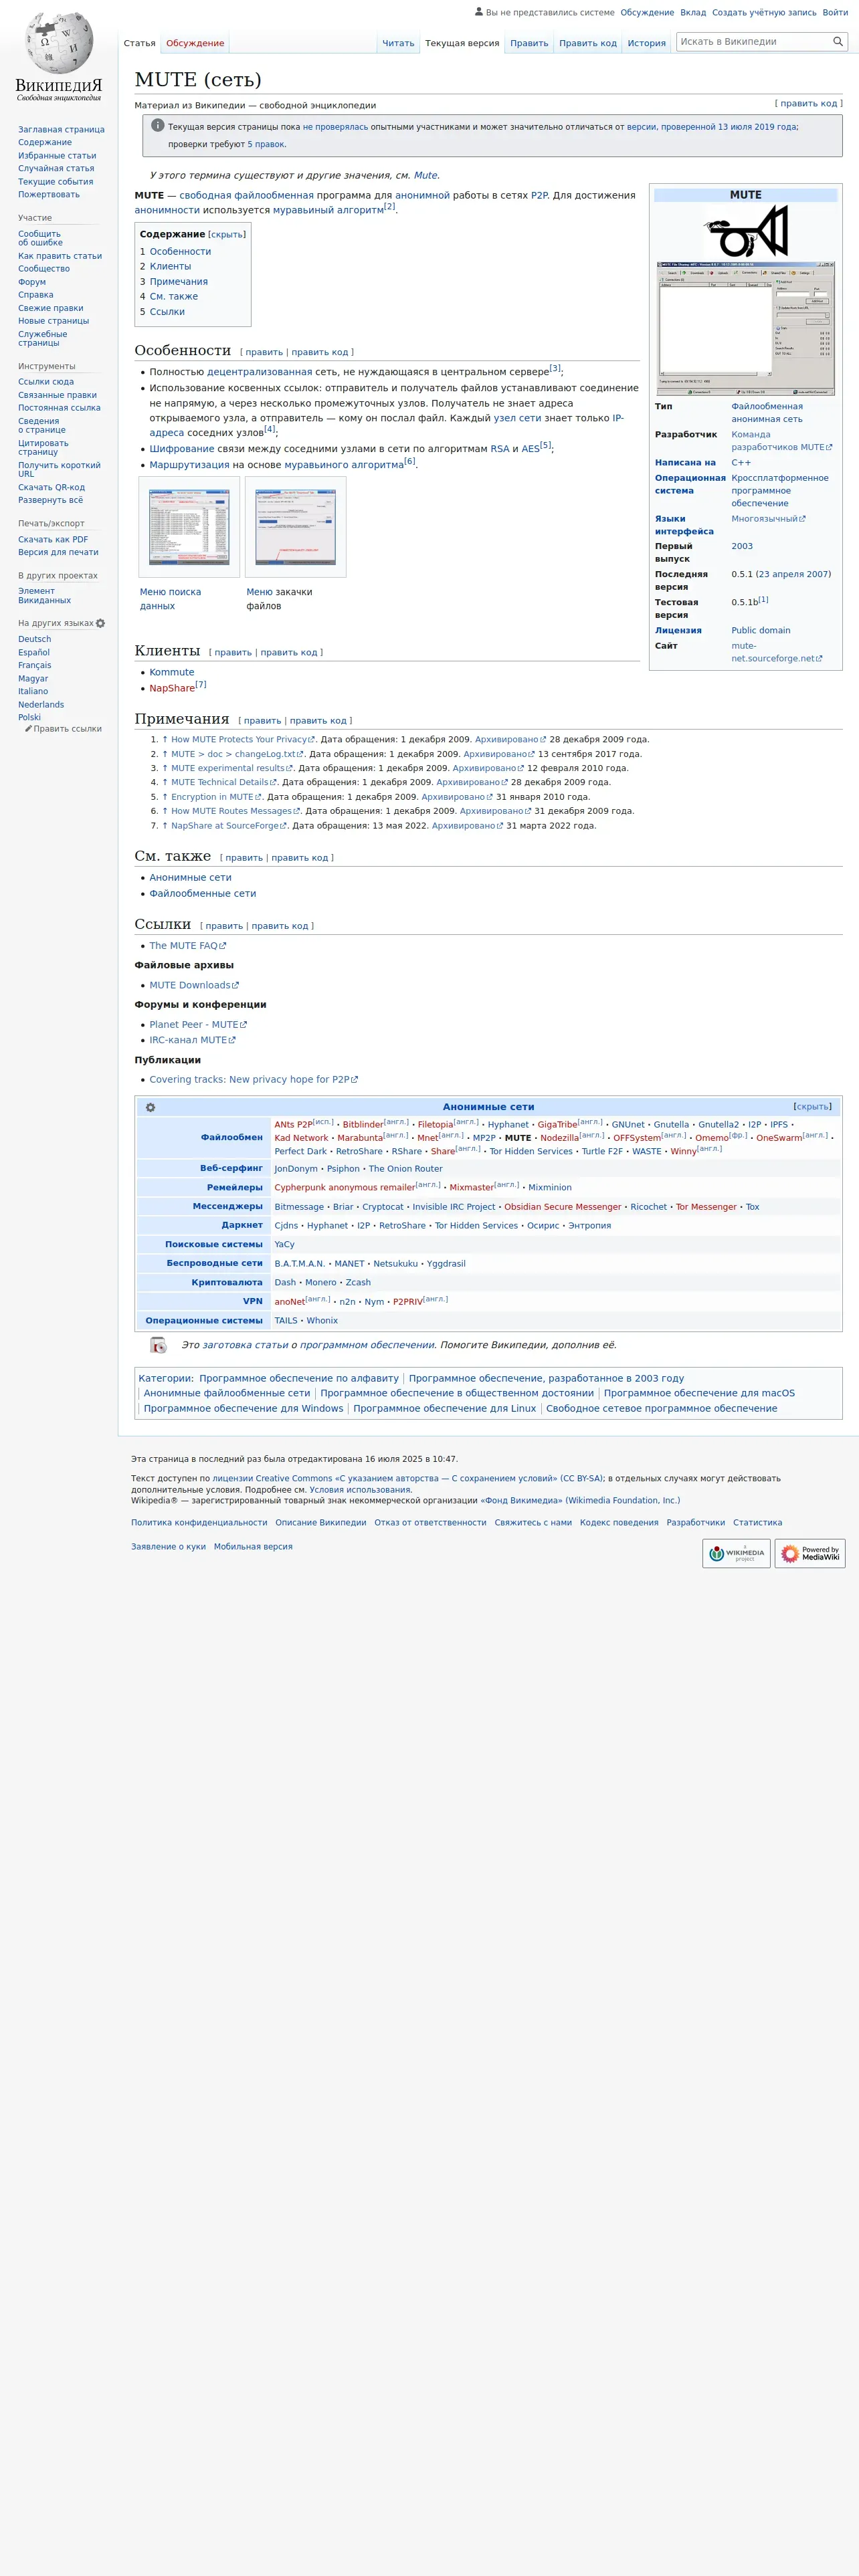Open Свежие правки in the sidebar
The image size is (859, 2576).
click(x=51, y=308)
